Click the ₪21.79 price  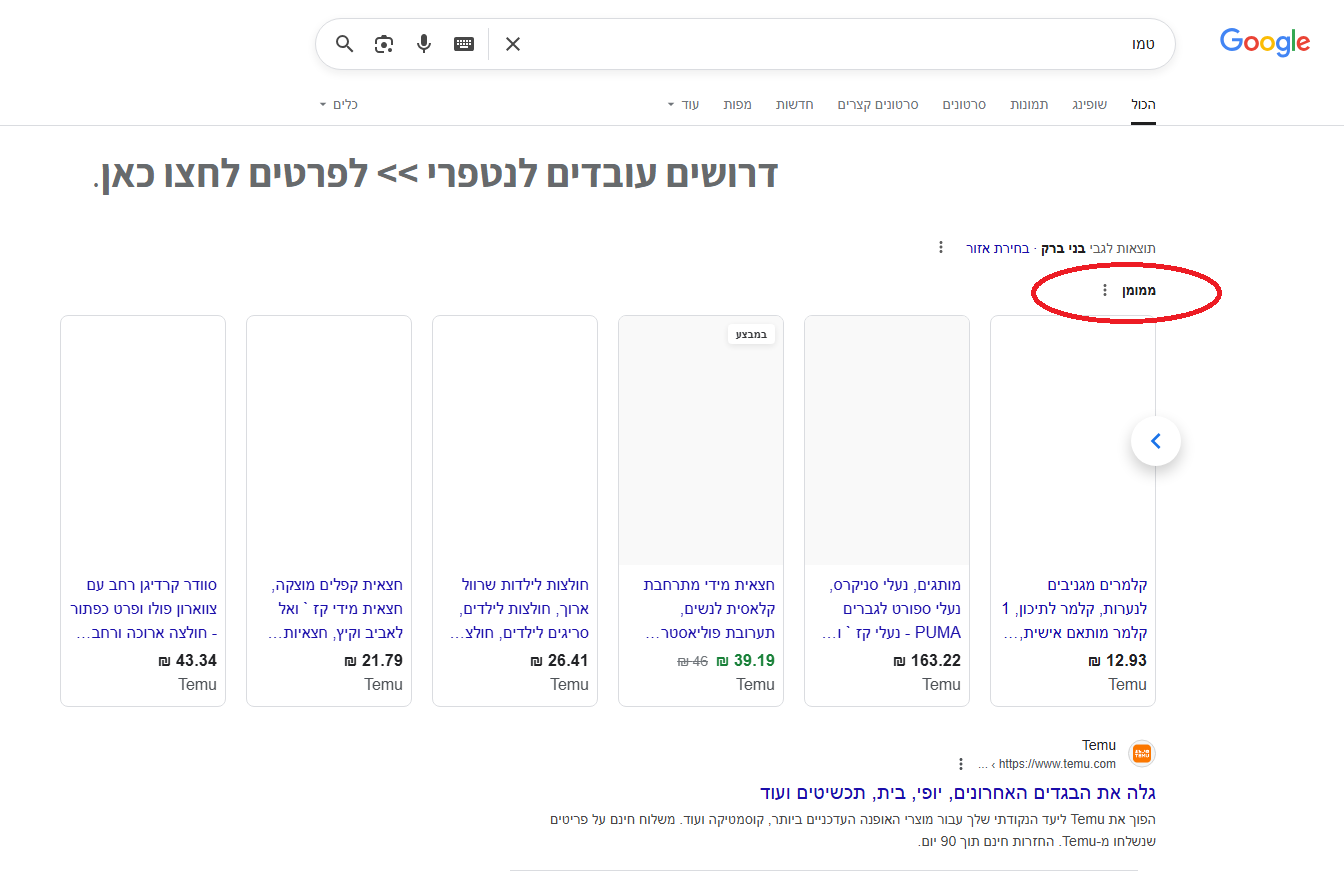tap(373, 660)
